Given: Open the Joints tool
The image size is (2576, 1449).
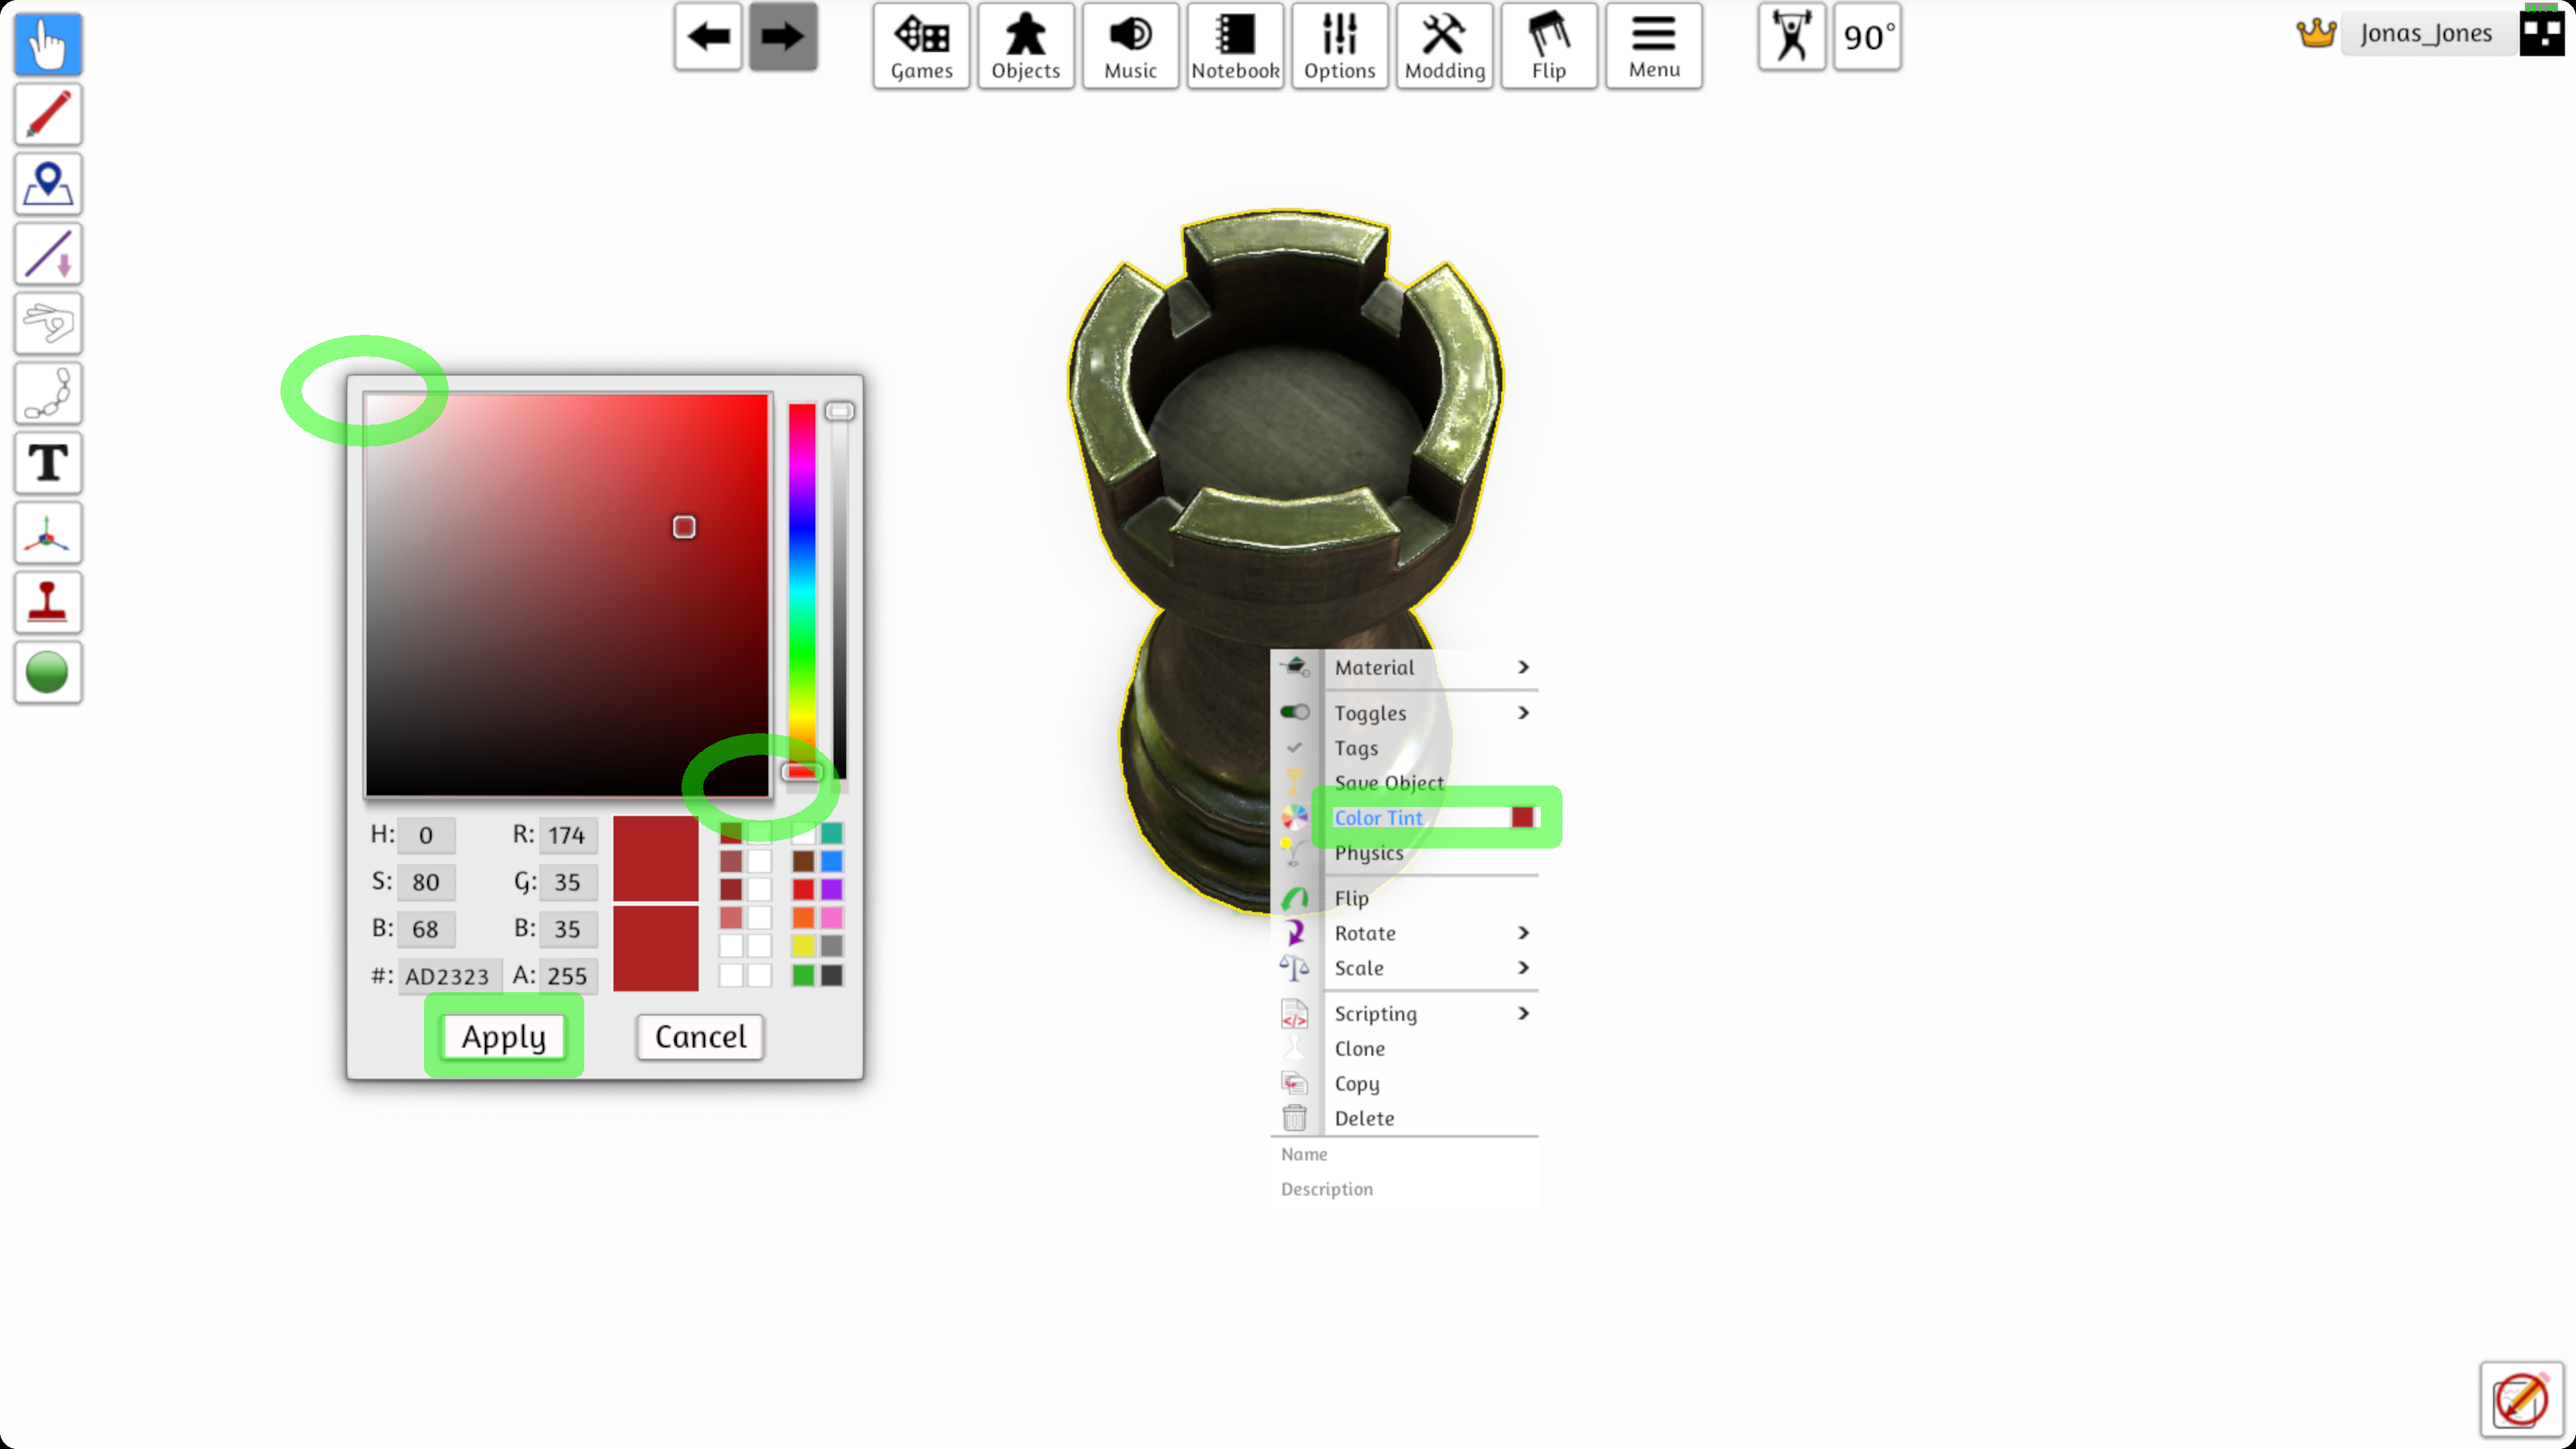Looking at the screenshot, I should click(47, 393).
